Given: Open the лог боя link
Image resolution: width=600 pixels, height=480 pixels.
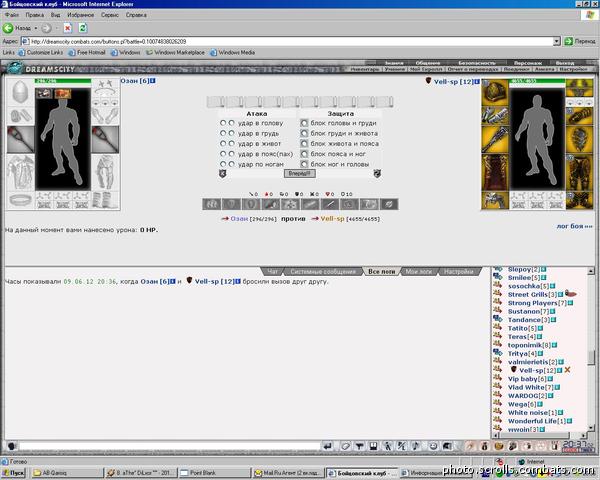Looking at the screenshot, I should tap(574, 226).
